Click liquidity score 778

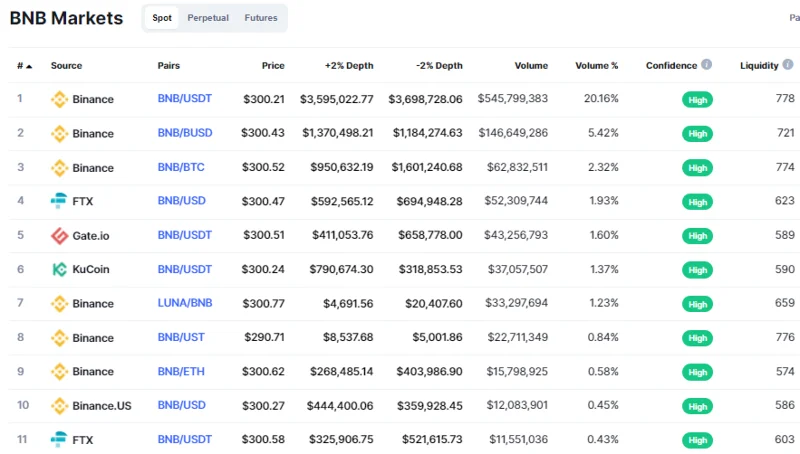click(x=785, y=98)
